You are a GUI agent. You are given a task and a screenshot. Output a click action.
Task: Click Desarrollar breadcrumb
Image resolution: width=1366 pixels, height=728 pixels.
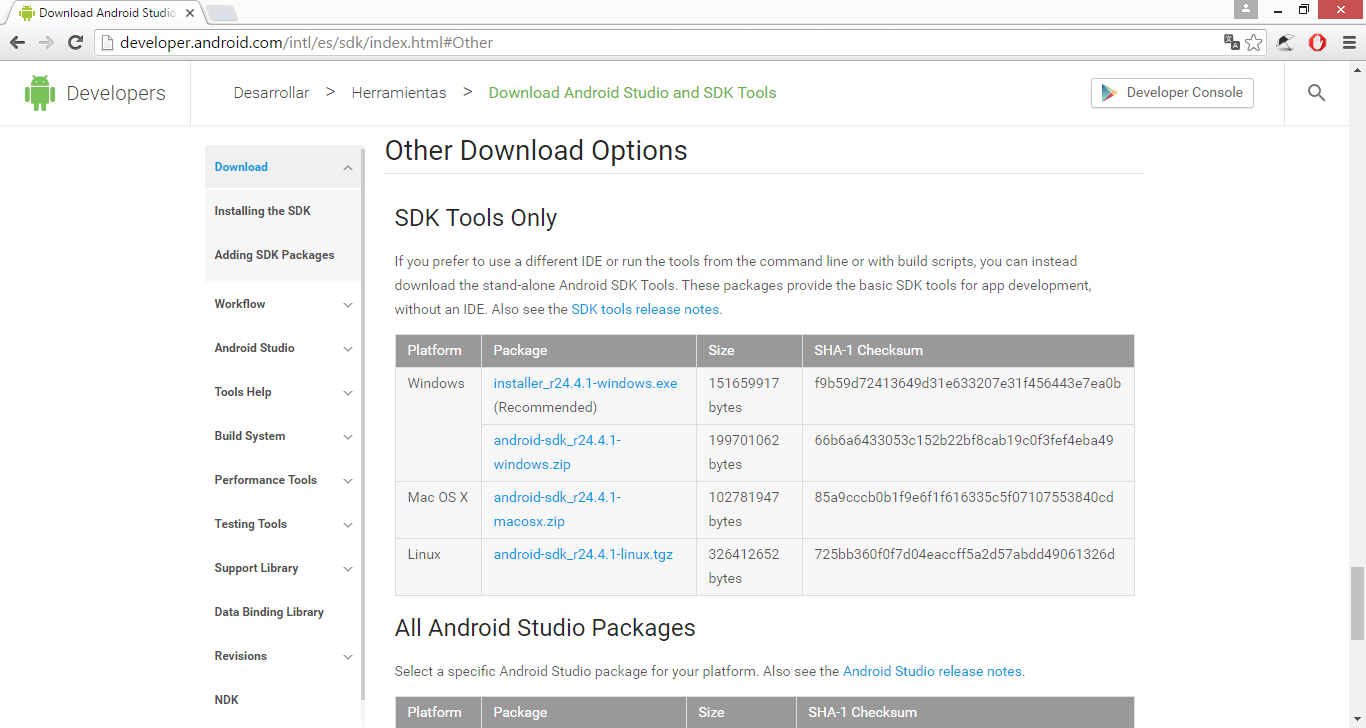(x=271, y=93)
